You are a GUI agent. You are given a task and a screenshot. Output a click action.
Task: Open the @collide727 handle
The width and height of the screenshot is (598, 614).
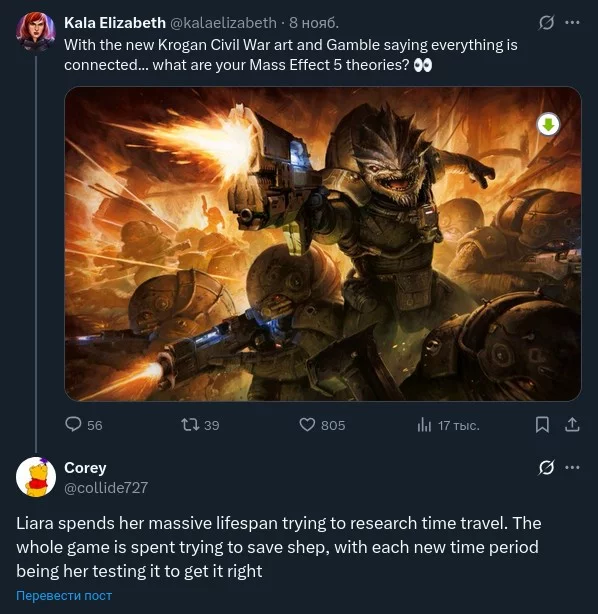coord(106,488)
